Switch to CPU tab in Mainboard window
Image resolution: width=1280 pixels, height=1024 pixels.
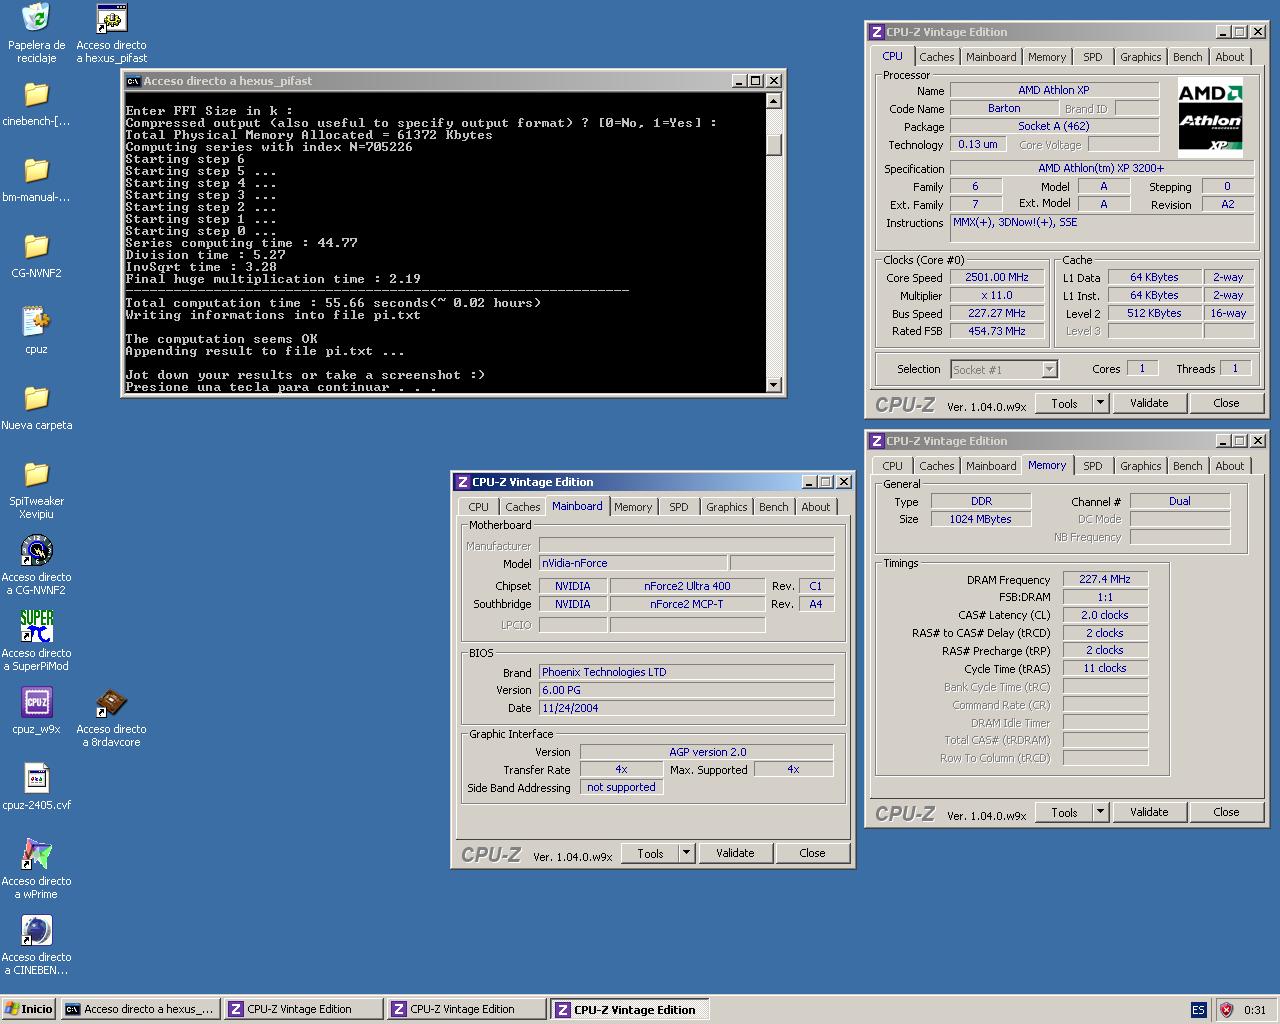click(479, 507)
